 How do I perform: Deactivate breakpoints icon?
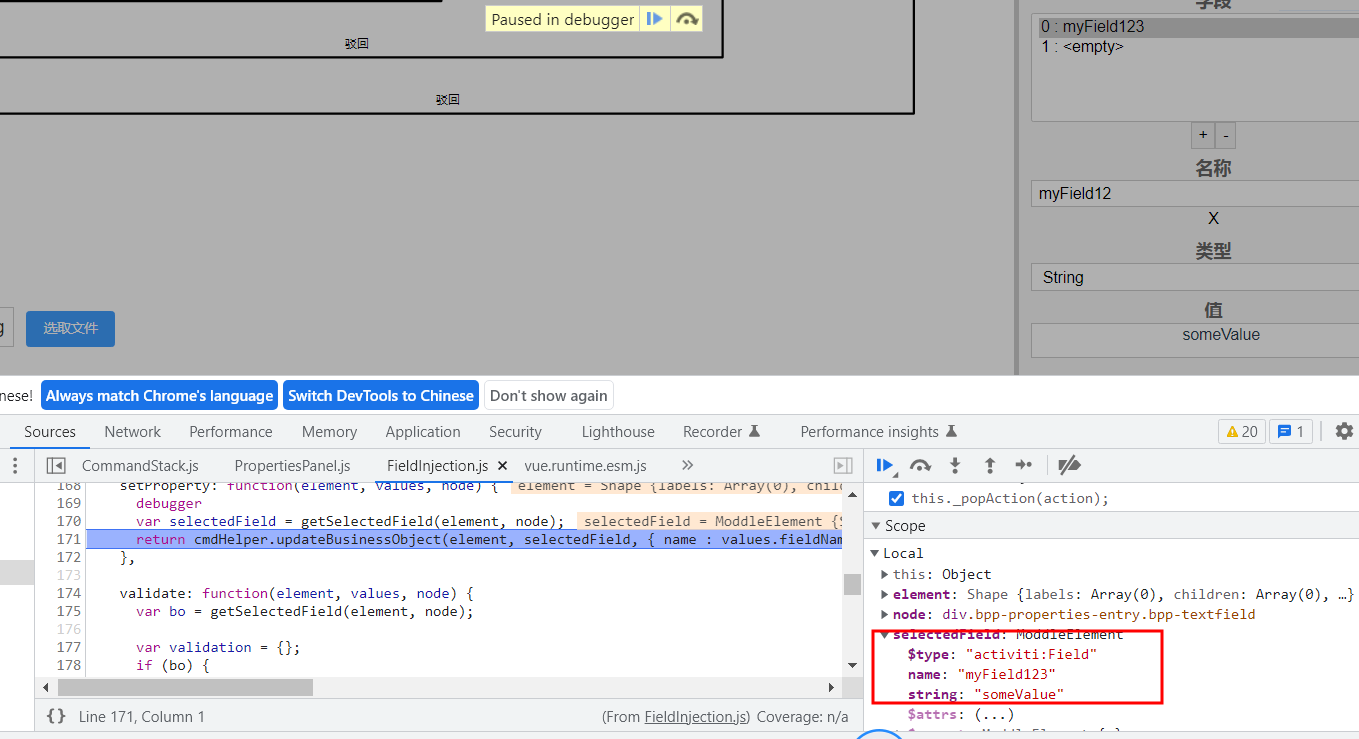click(1069, 465)
